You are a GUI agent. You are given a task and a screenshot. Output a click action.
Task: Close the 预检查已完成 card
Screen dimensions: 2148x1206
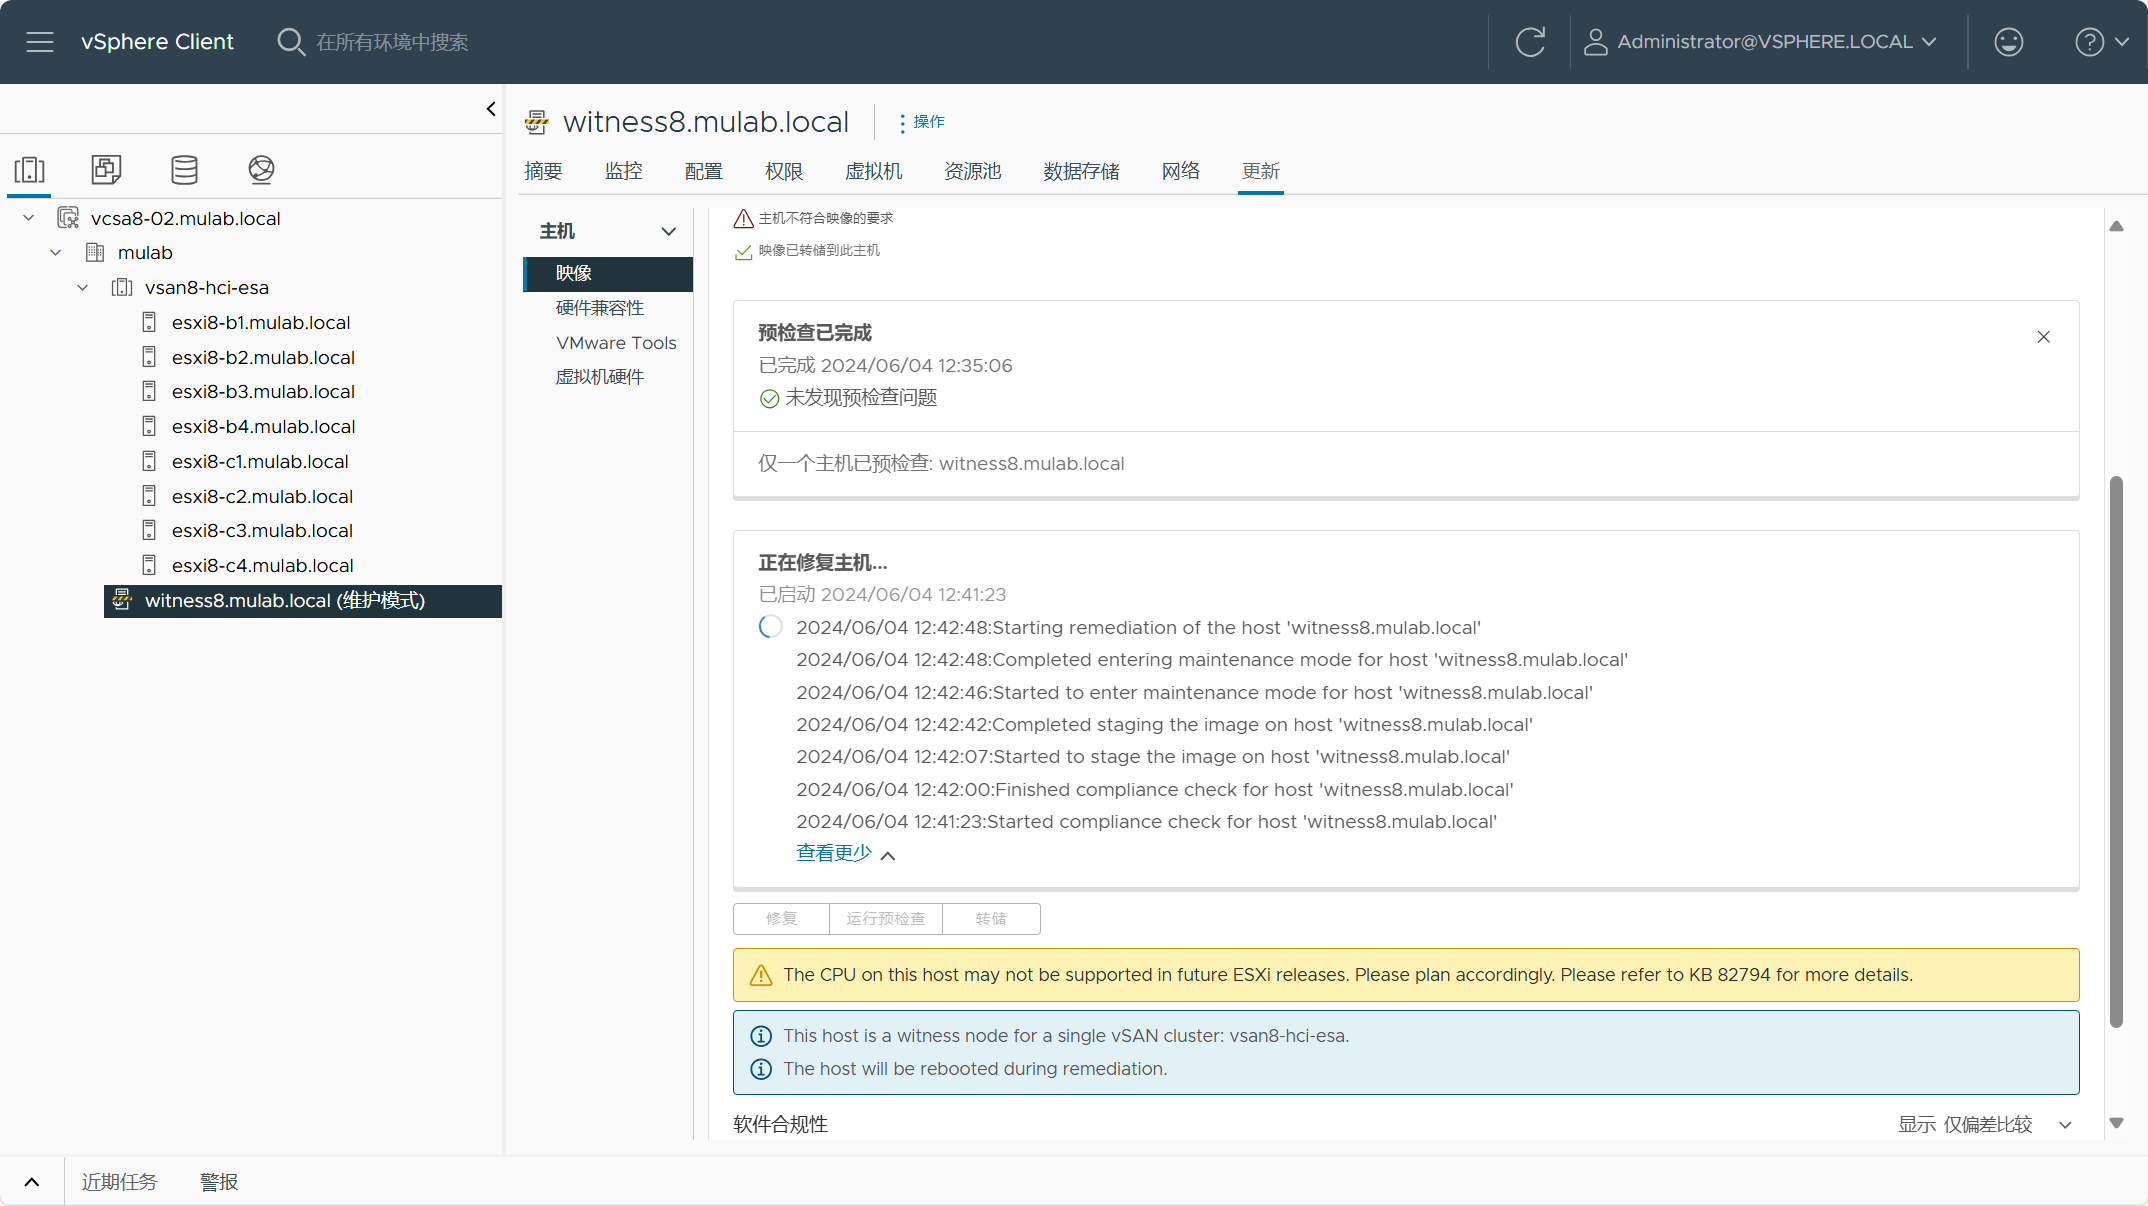(x=2043, y=337)
